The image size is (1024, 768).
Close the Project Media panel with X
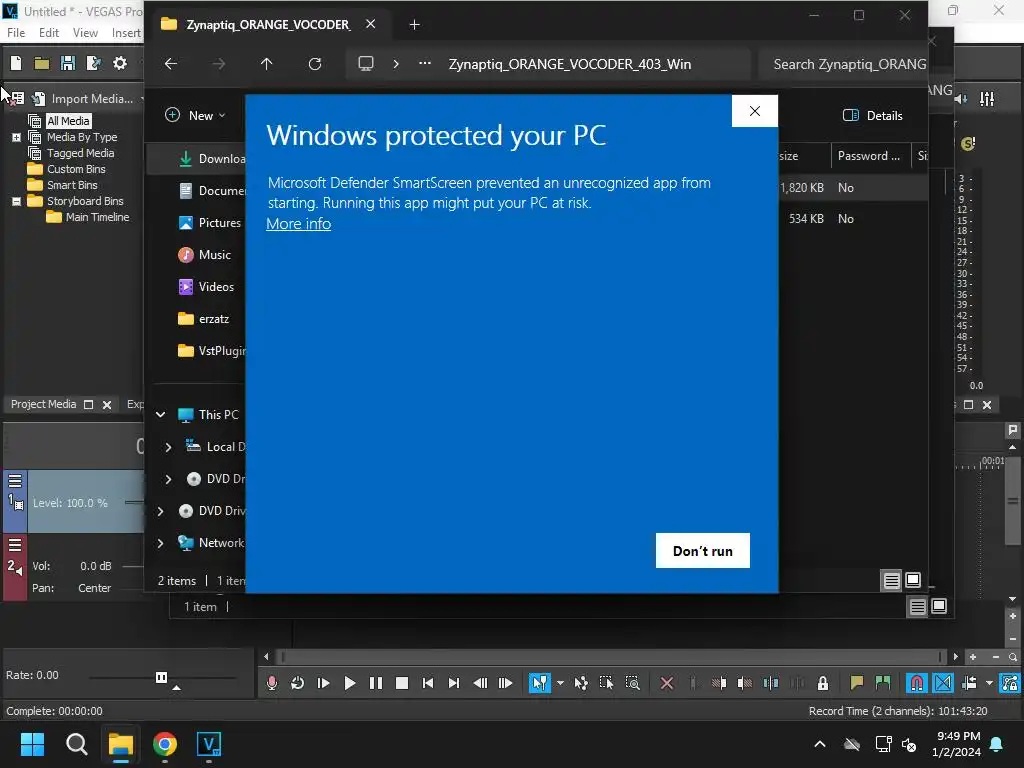pos(106,405)
